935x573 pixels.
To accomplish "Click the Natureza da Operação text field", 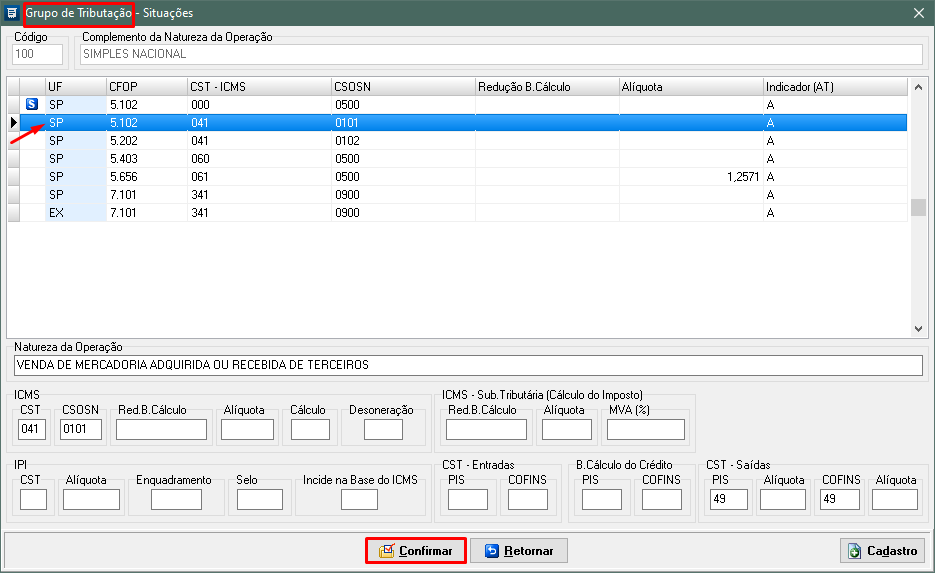I will pyautogui.click(x=467, y=365).
